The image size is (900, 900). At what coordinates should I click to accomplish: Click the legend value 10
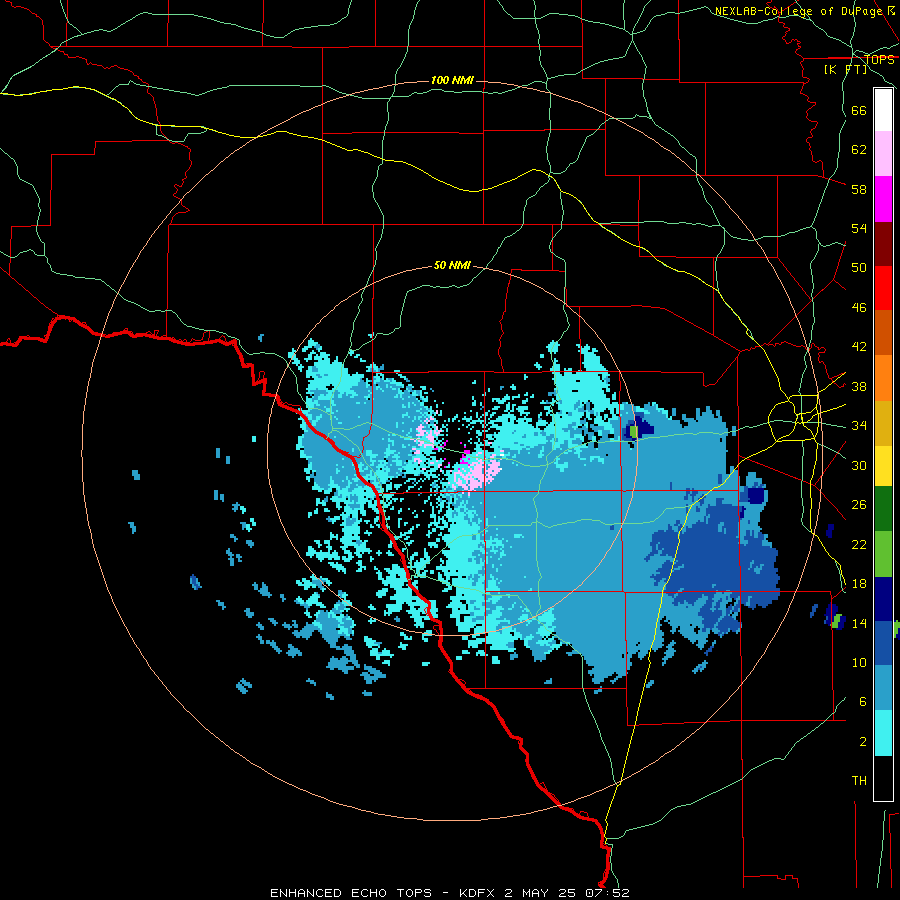click(x=859, y=662)
